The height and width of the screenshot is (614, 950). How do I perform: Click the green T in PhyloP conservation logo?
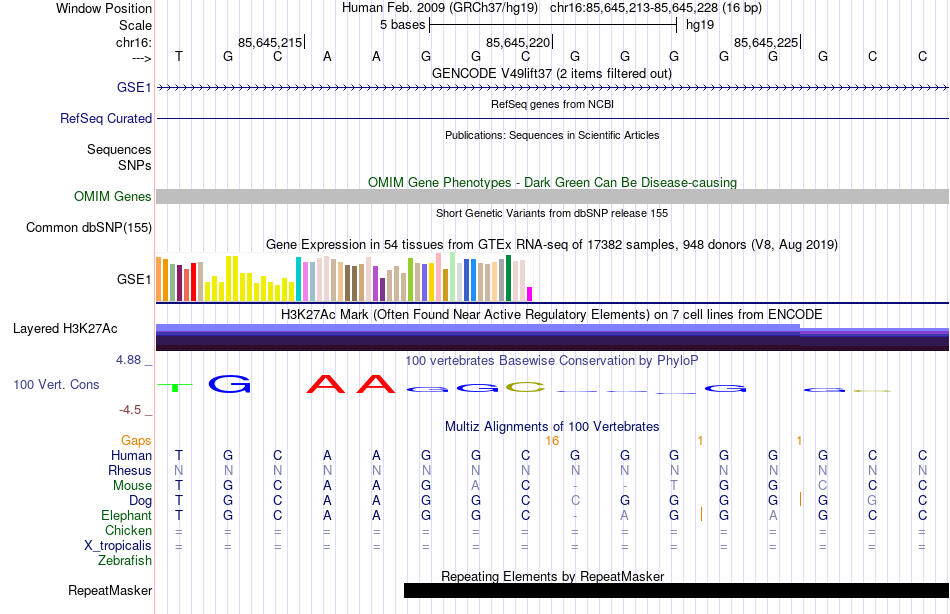(x=175, y=387)
